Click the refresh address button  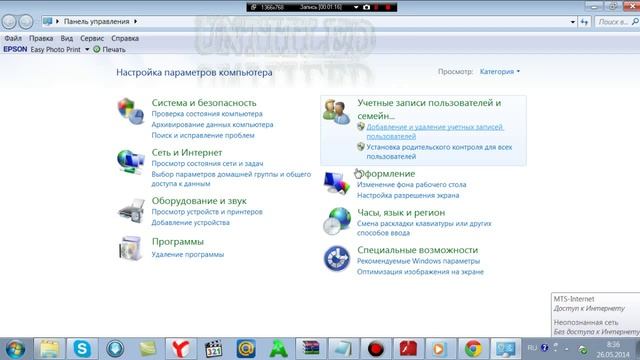pyautogui.click(x=584, y=22)
